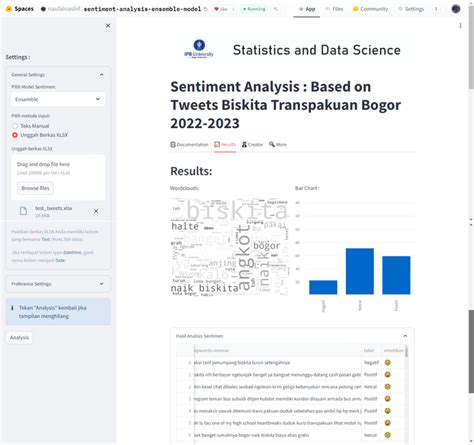The height and width of the screenshot is (445, 474).
Task: Click the IPB University logo
Action: tap(199, 49)
